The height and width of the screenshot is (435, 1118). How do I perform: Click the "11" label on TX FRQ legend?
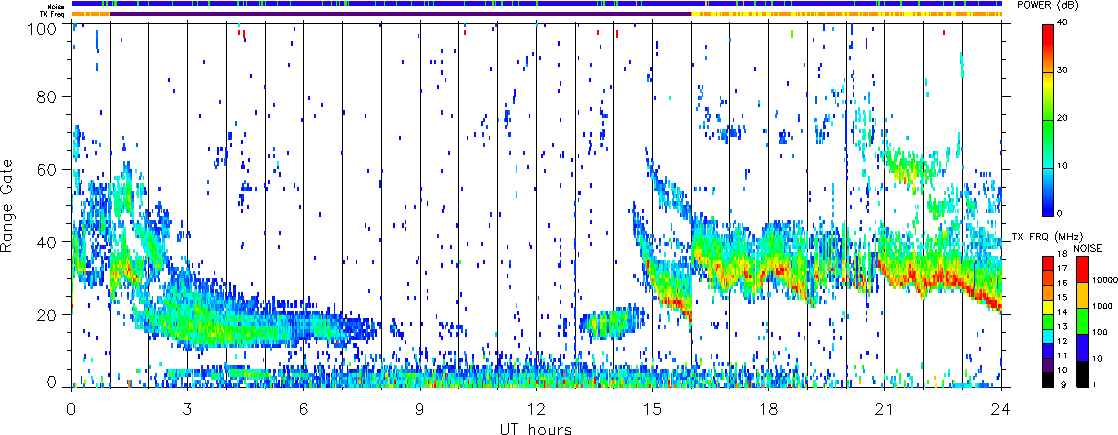coord(1063,355)
